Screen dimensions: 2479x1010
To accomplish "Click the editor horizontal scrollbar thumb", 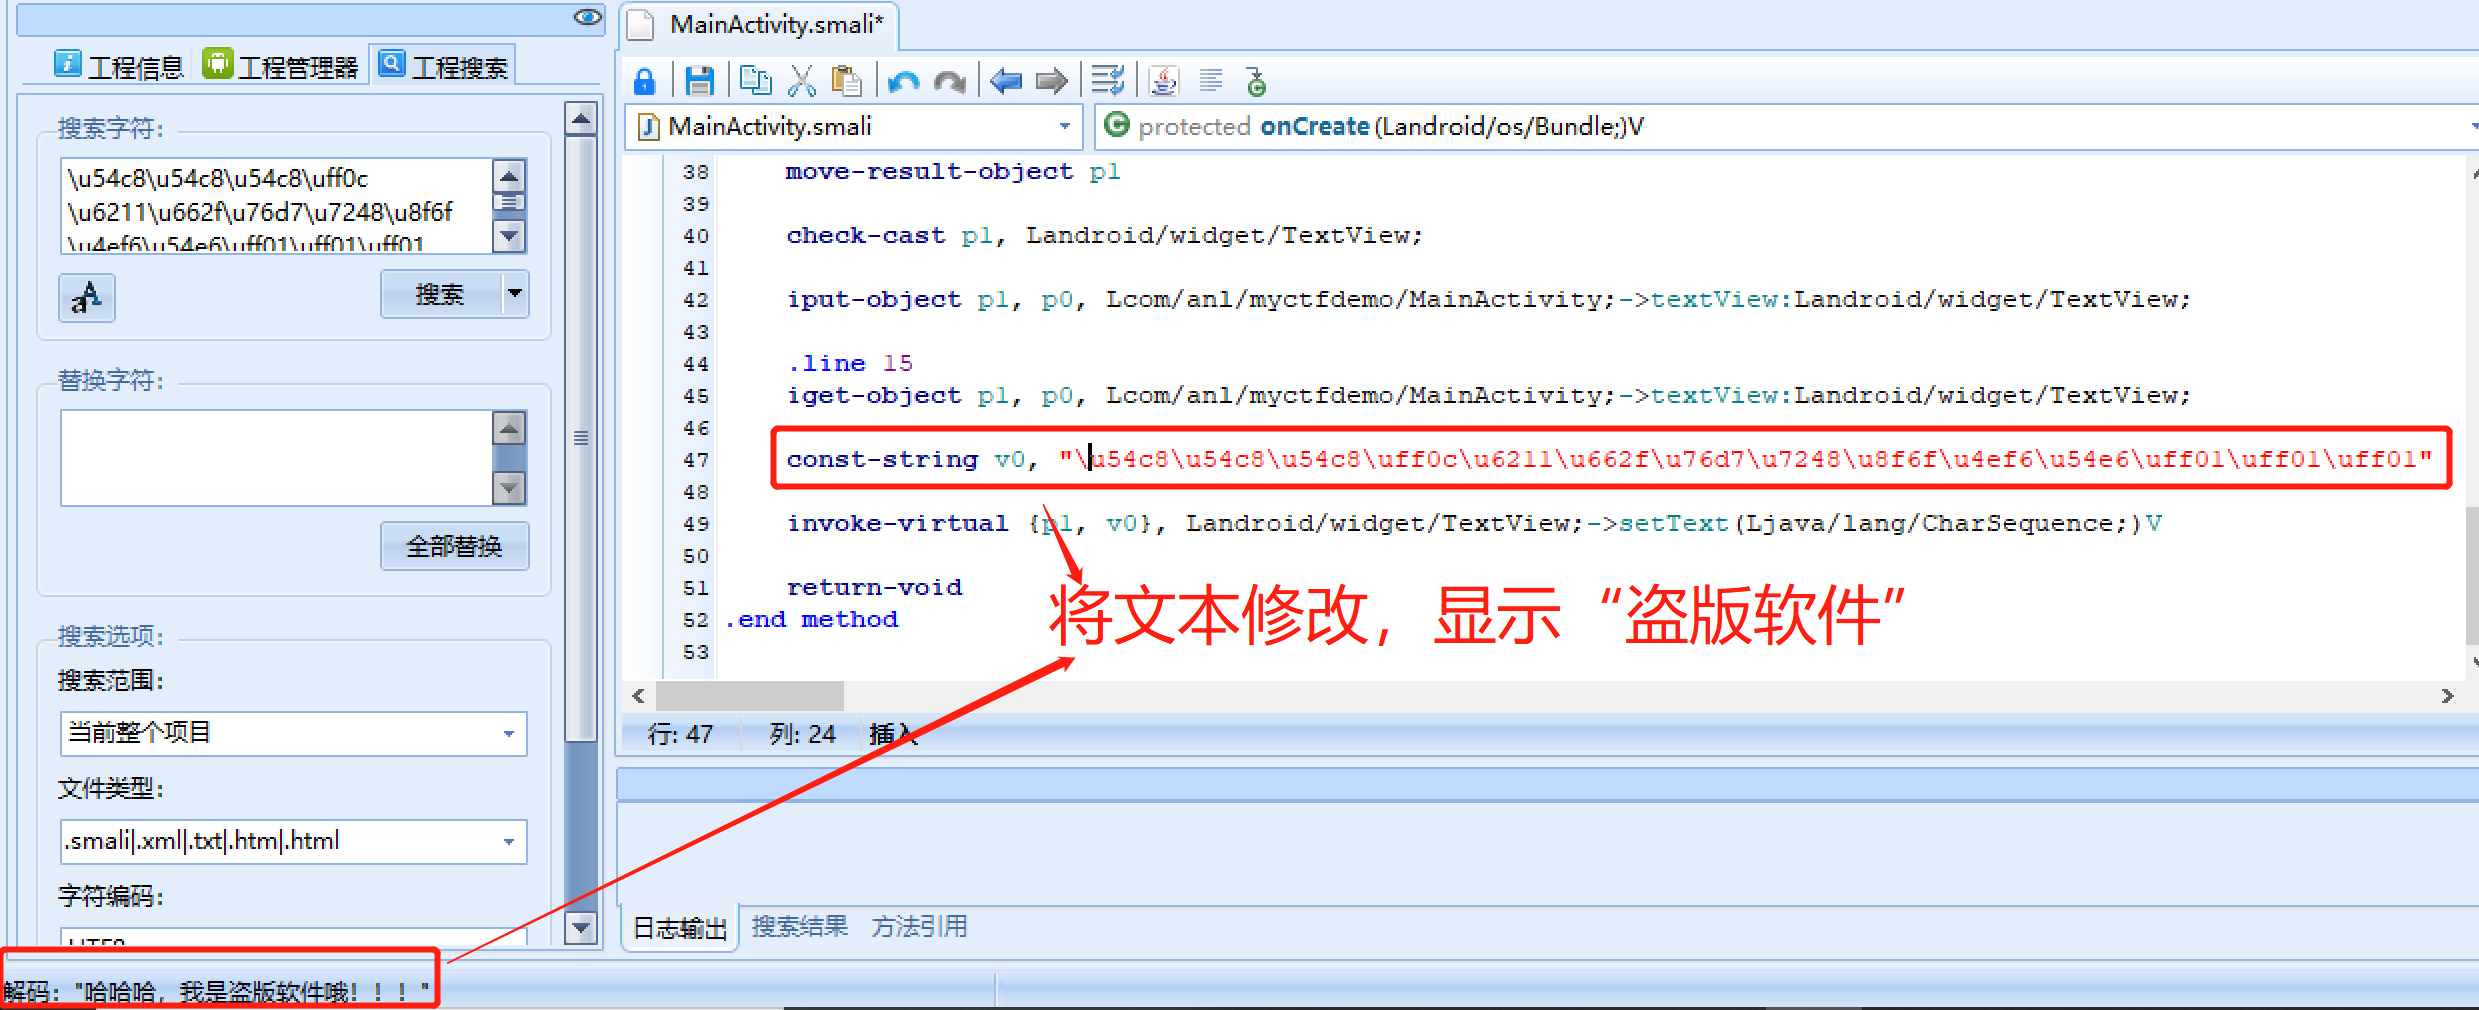I will pos(750,696).
